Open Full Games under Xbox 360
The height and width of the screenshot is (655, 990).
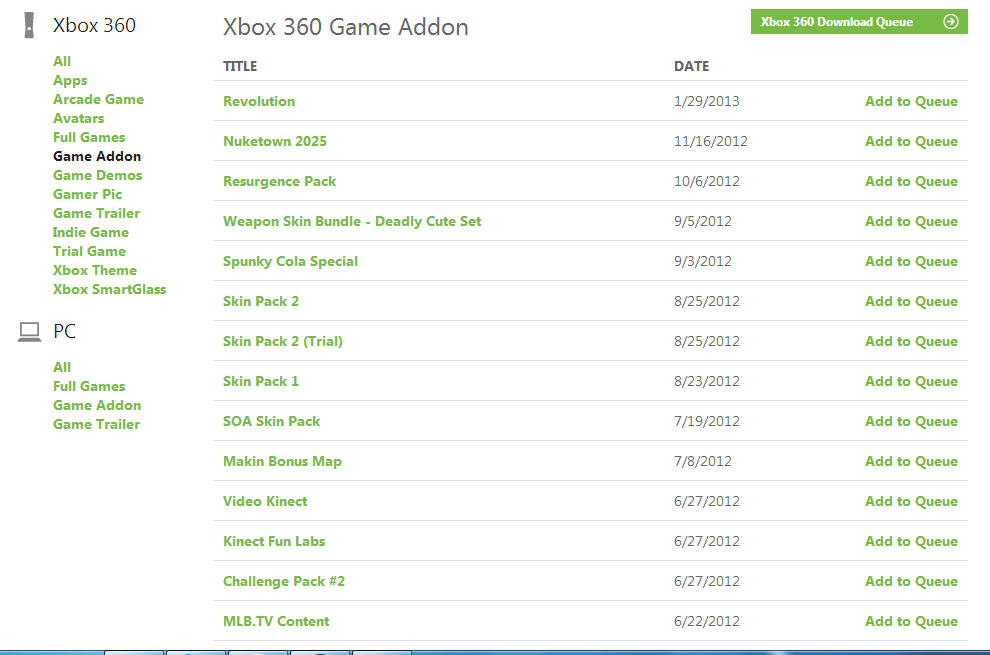point(89,137)
